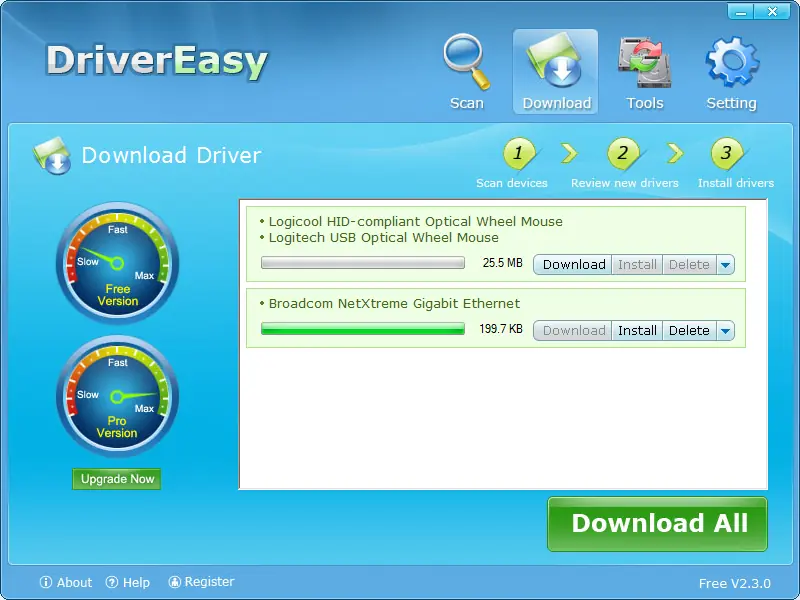Open the Download tab icon

click(x=555, y=61)
